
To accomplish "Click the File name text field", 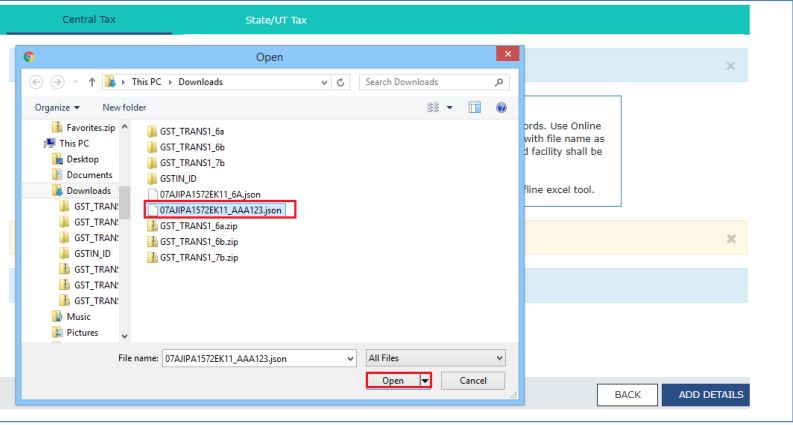I will [x=254, y=359].
